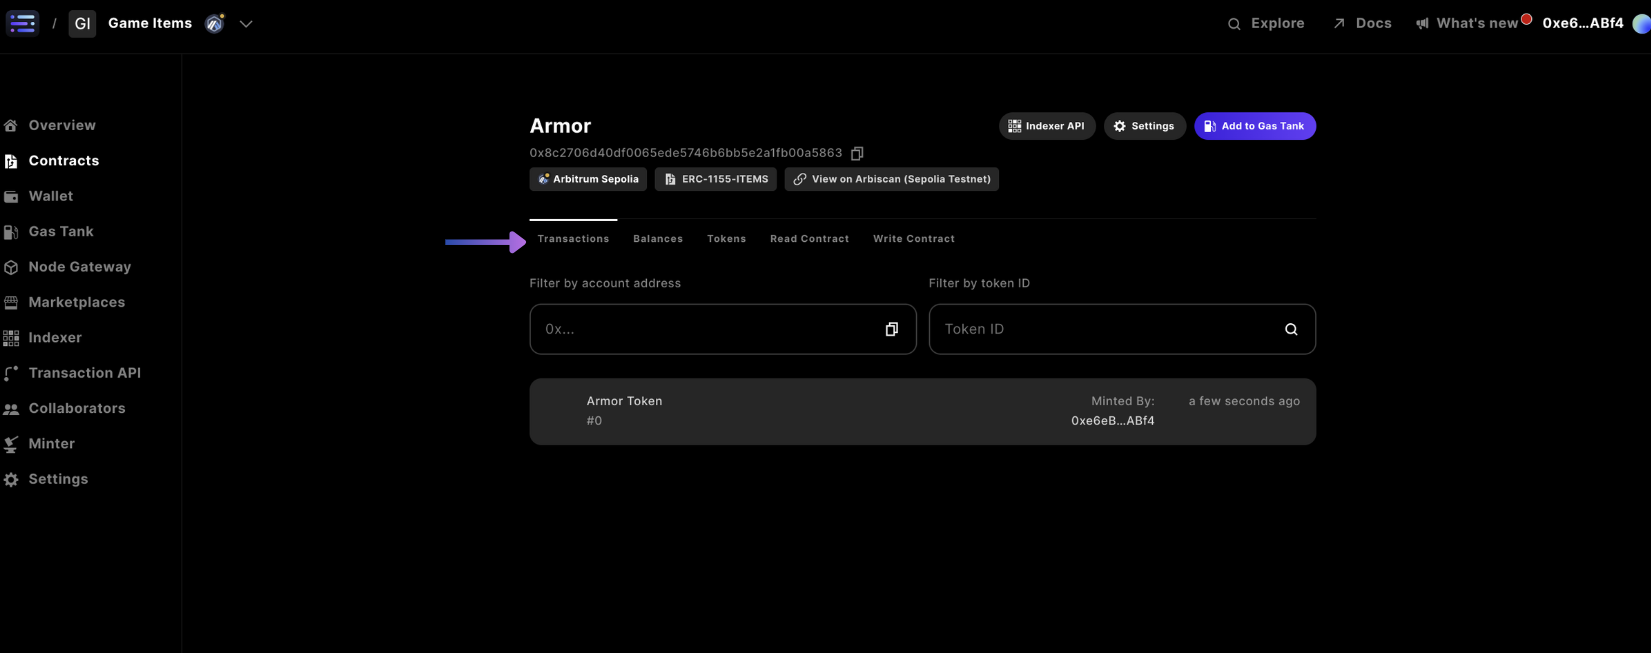Screen dimensions: 1651x653
Task: Switch to the Write Contract tab
Action: [x=913, y=239]
